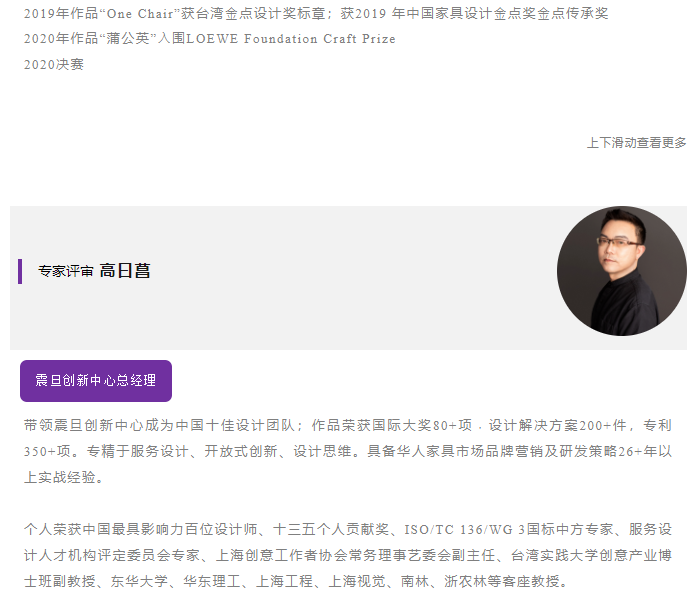Click the text 作品荣获国际大奖80+项
This screenshot has height=594, width=694.
[x=392, y=425]
